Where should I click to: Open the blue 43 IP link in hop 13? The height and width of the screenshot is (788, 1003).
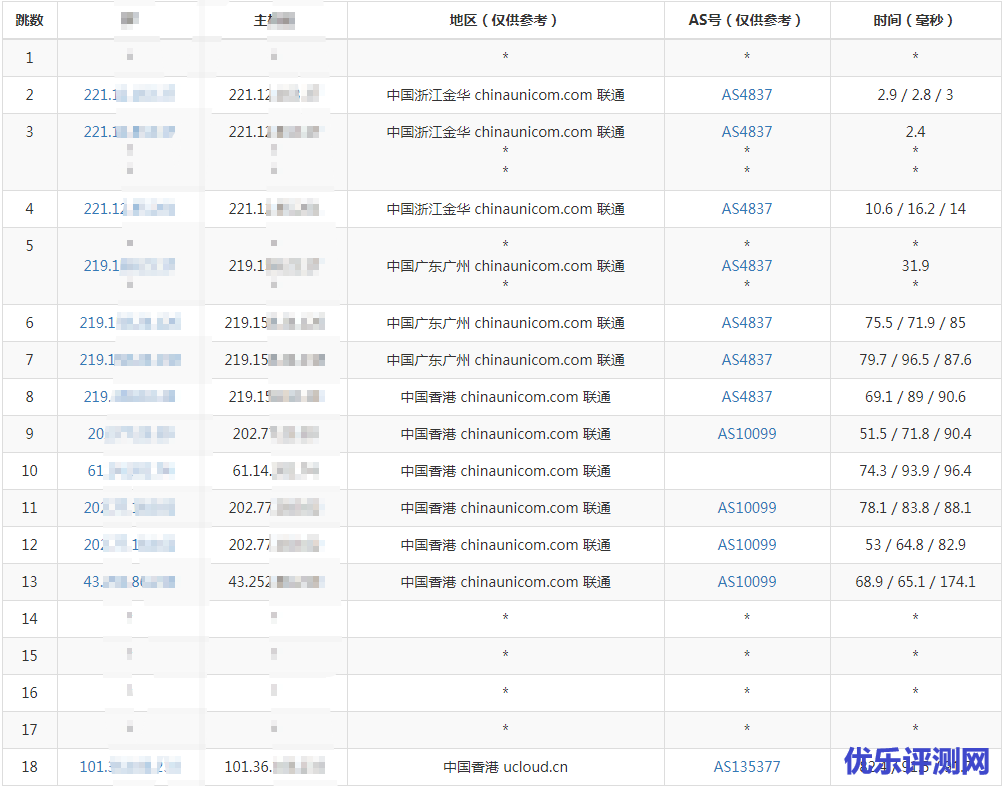click(x=130, y=582)
